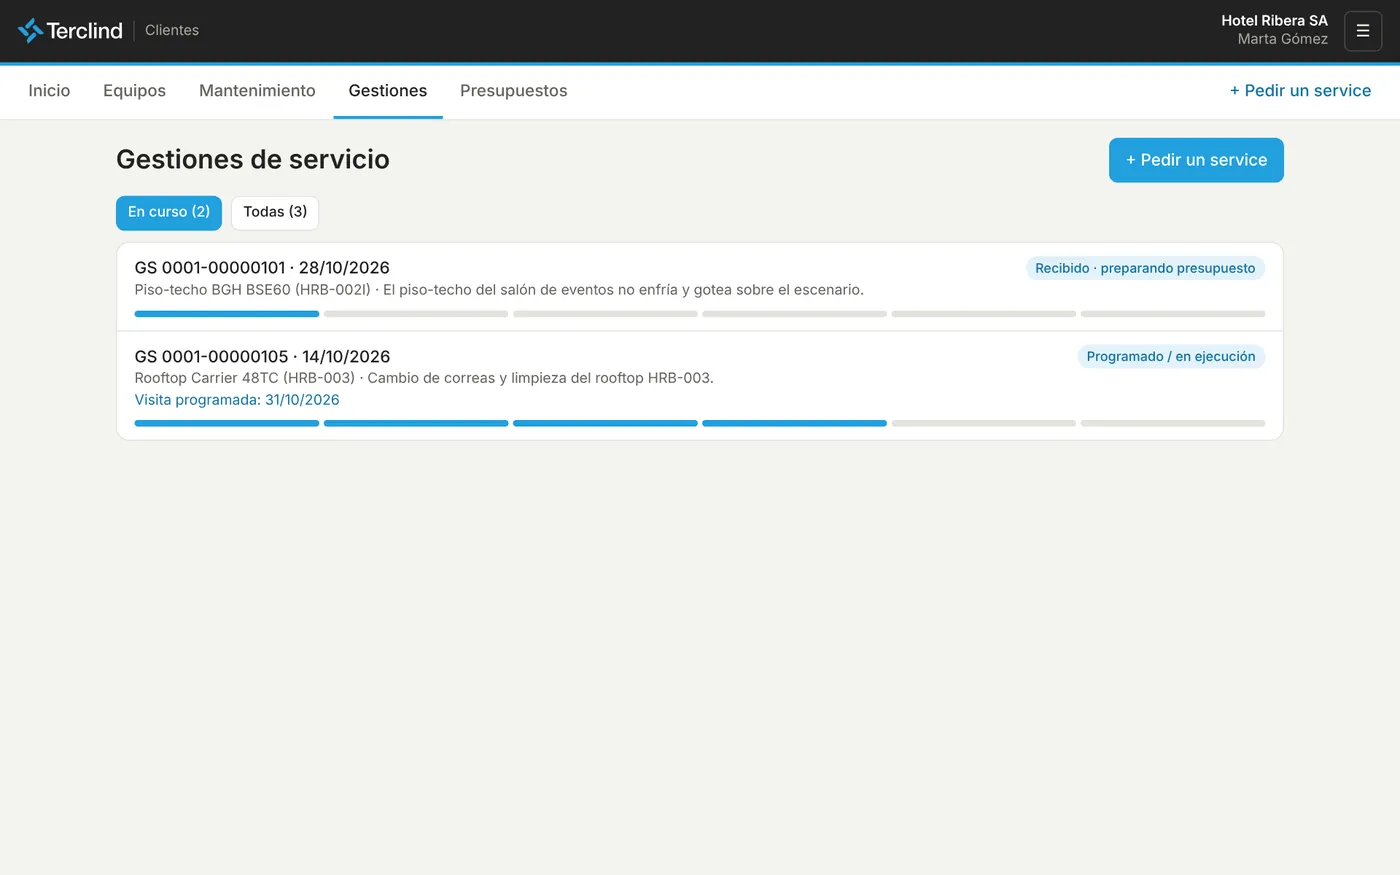Click the navbar '+ Pedir un service' link
The image size is (1400, 875).
1300,91
